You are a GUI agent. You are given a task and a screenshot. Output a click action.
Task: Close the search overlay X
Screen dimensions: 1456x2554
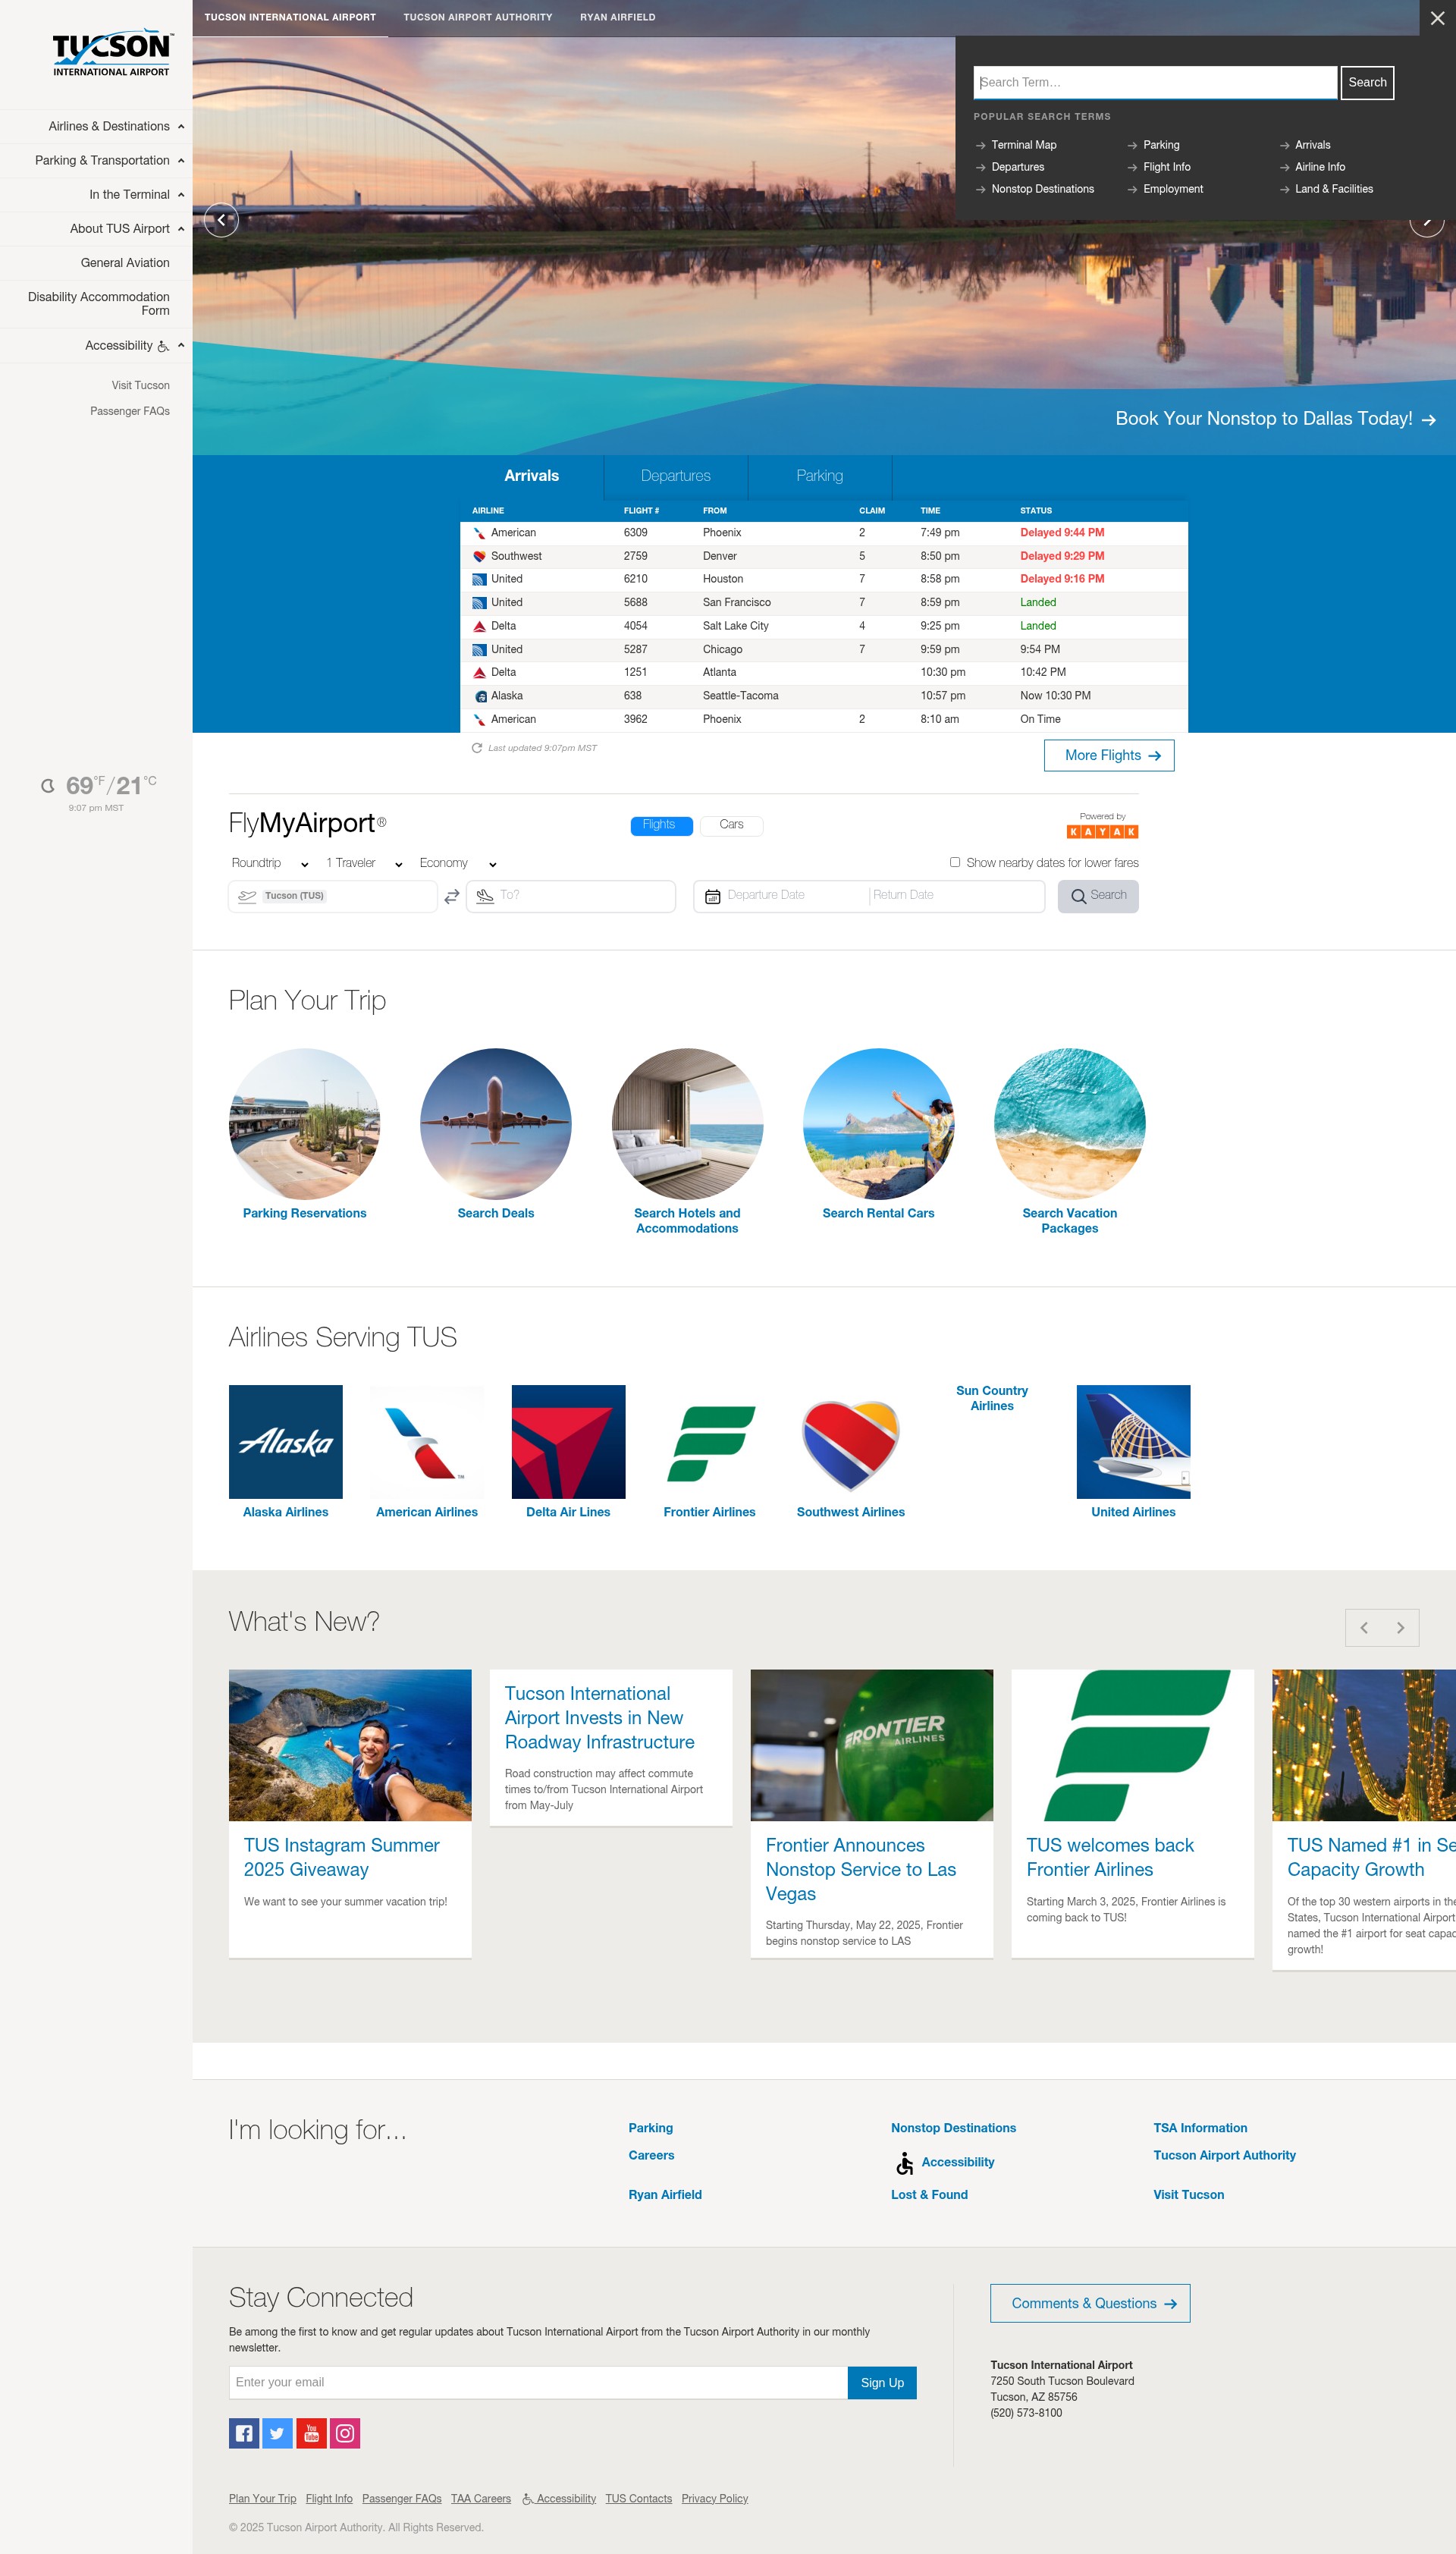pos(1437,18)
